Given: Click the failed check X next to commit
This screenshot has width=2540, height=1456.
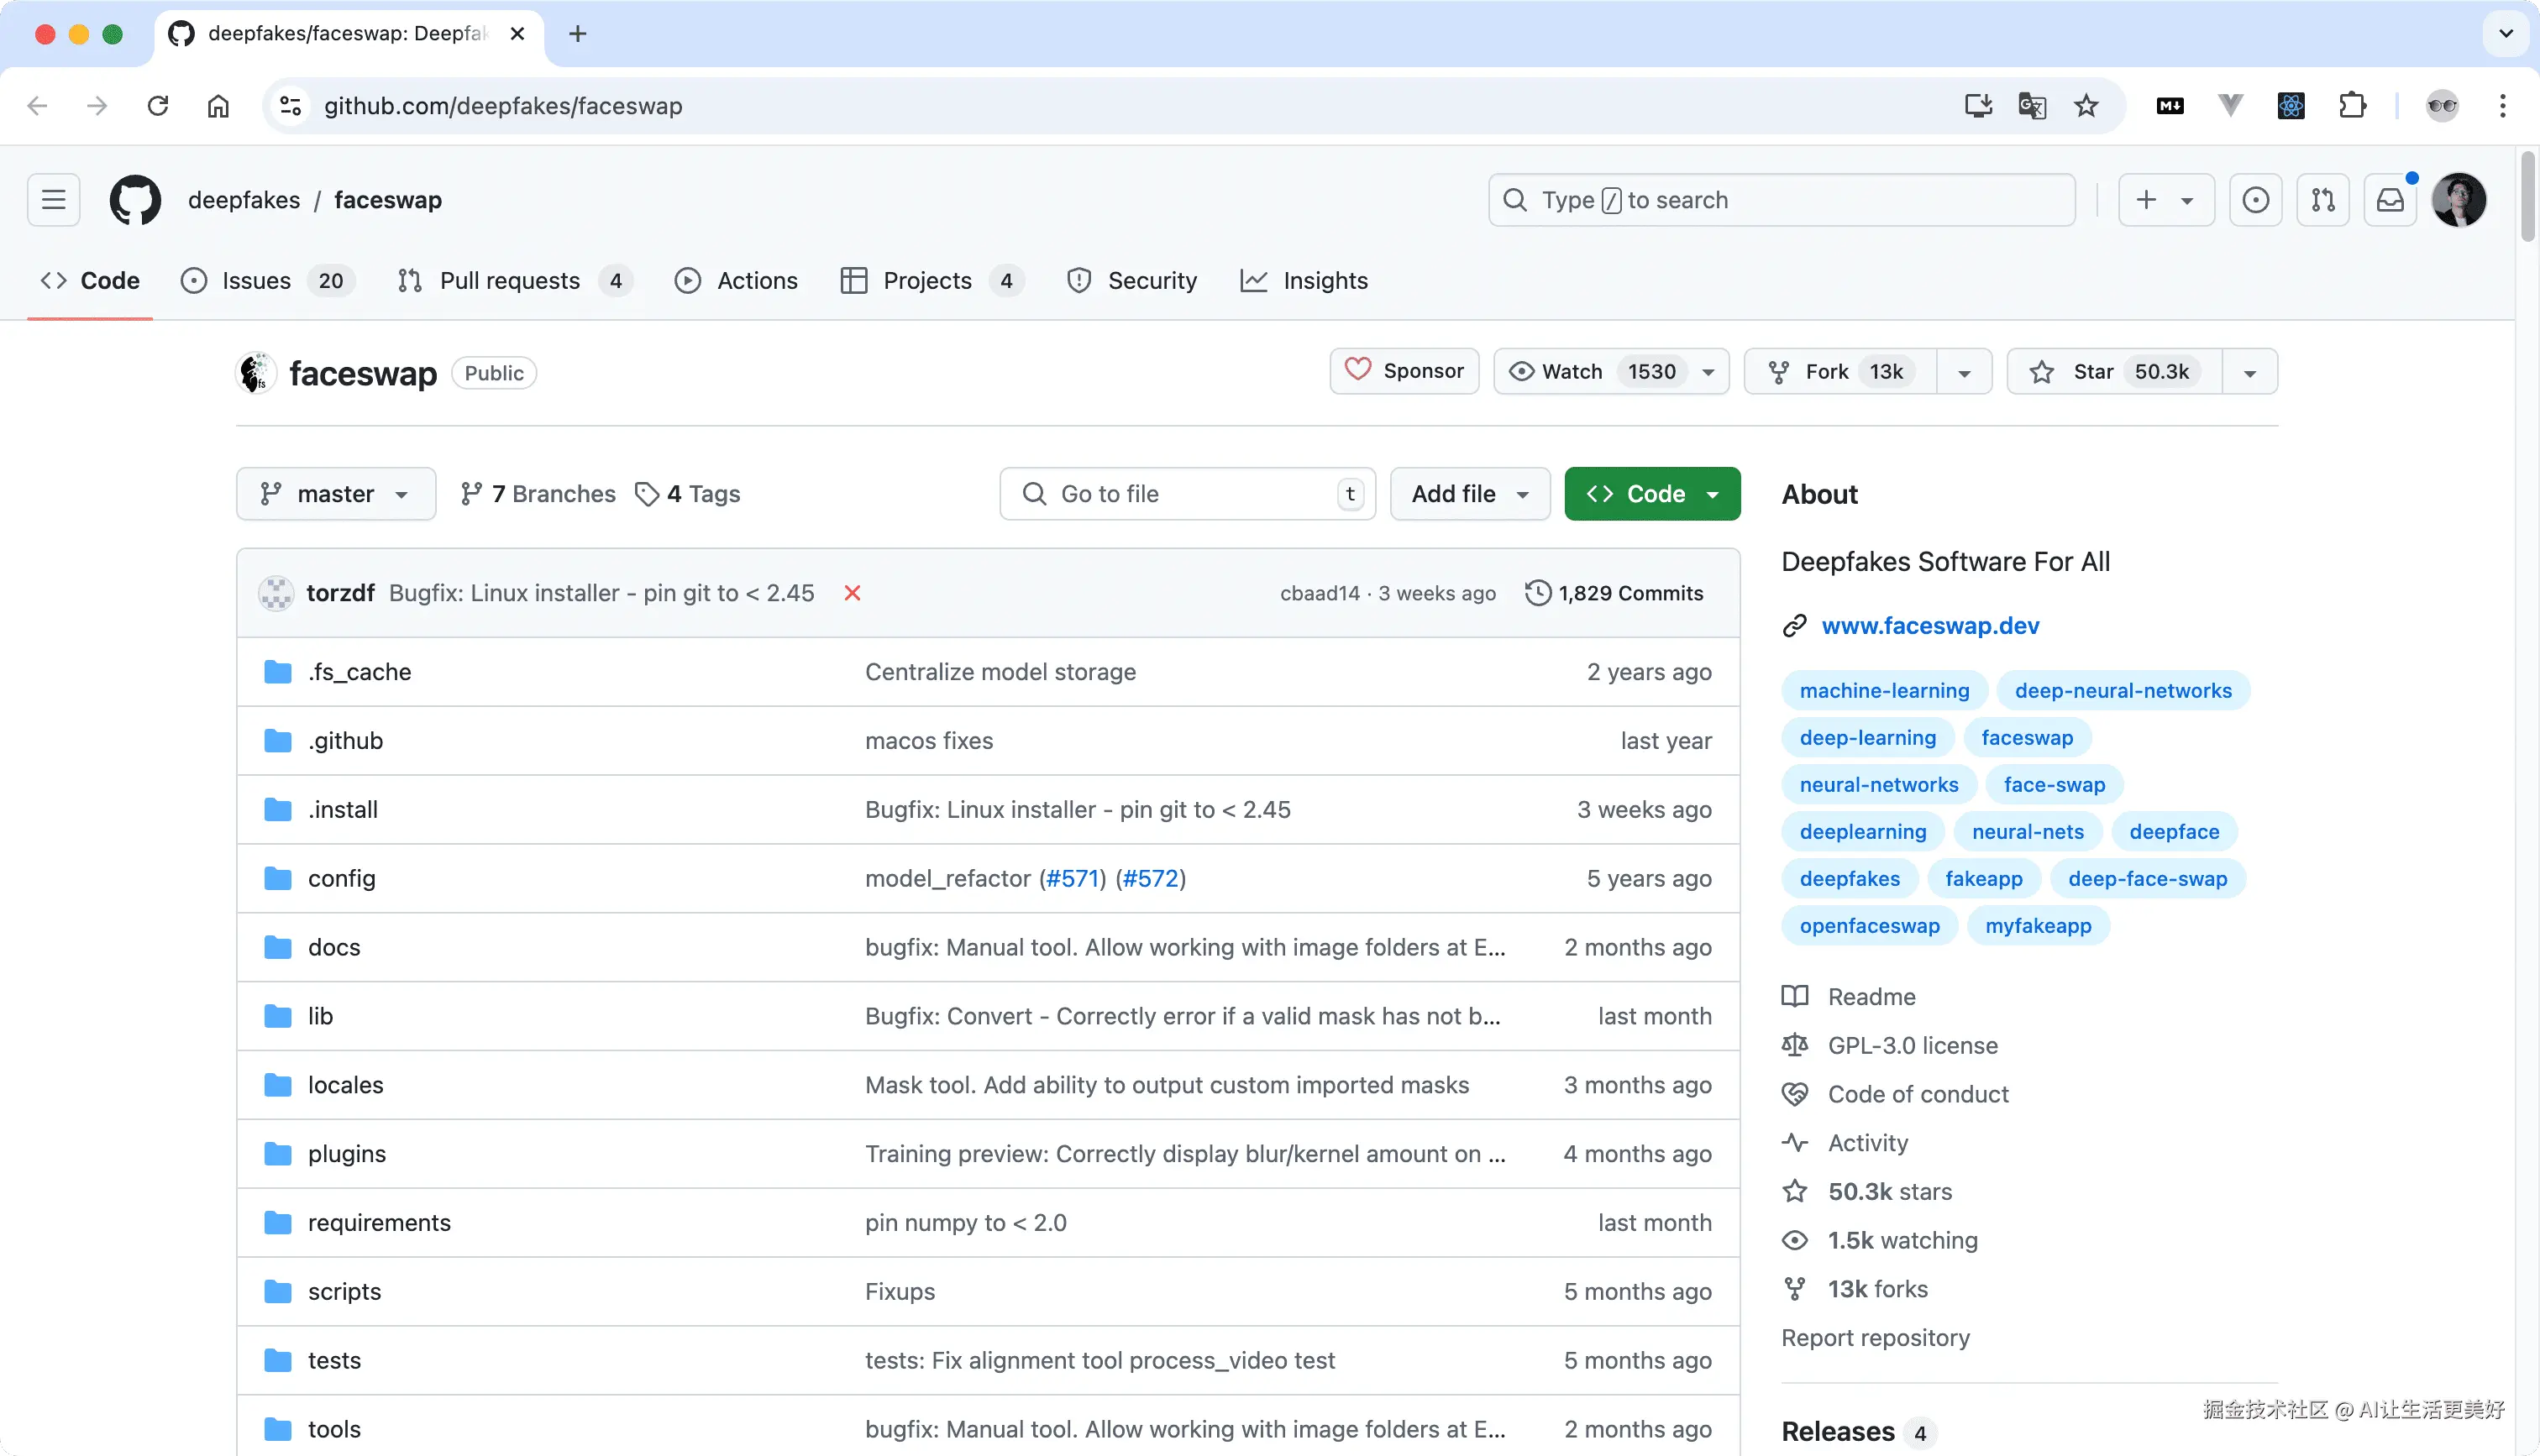Looking at the screenshot, I should (x=852, y=593).
